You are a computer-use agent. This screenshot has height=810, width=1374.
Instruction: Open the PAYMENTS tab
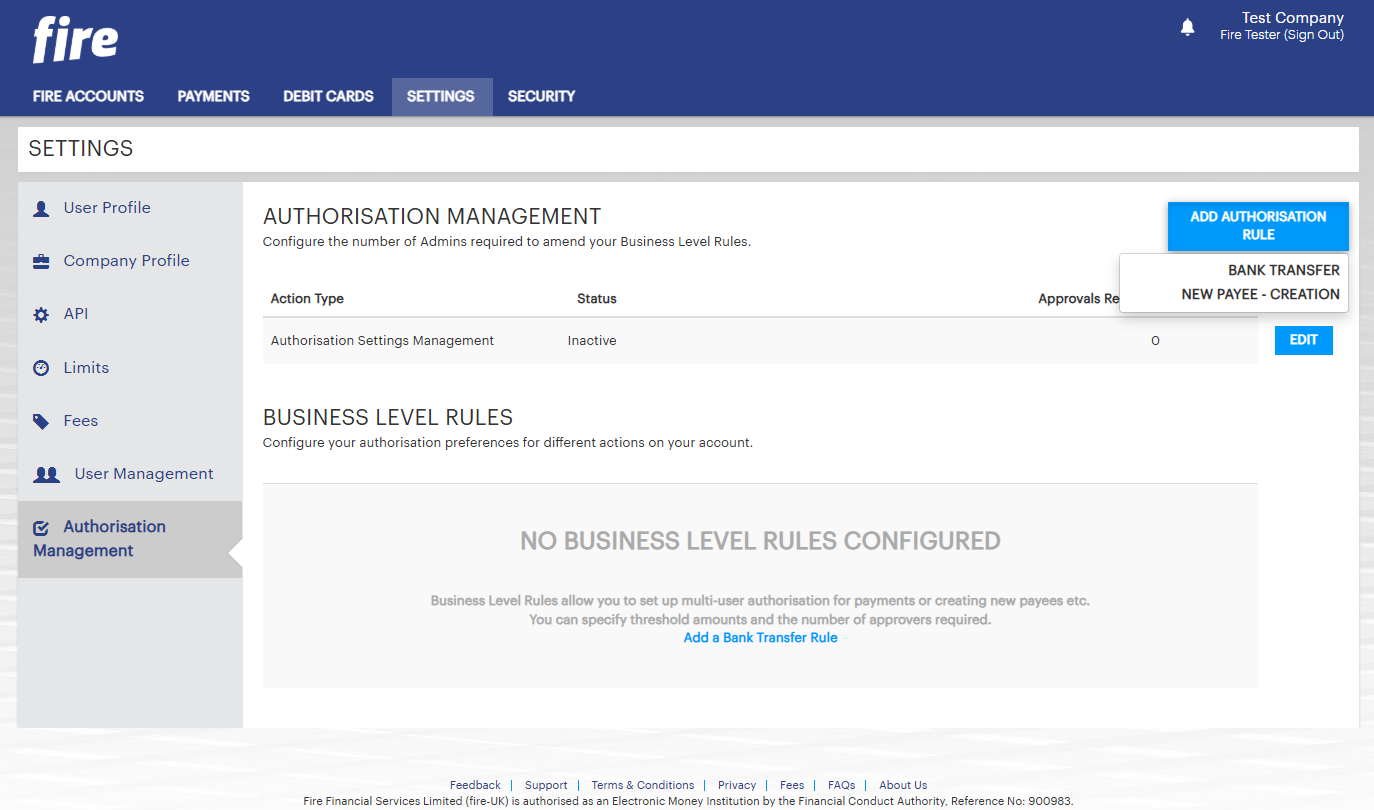click(x=213, y=96)
